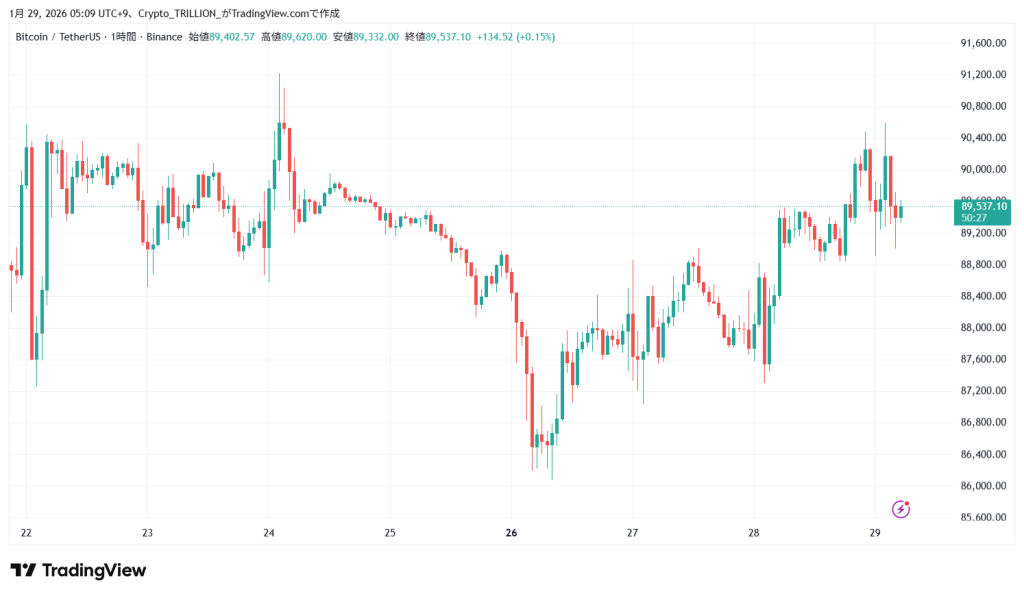Click the 高値 high value 89,620.00
The height and width of the screenshot is (596, 1024).
click(x=305, y=37)
